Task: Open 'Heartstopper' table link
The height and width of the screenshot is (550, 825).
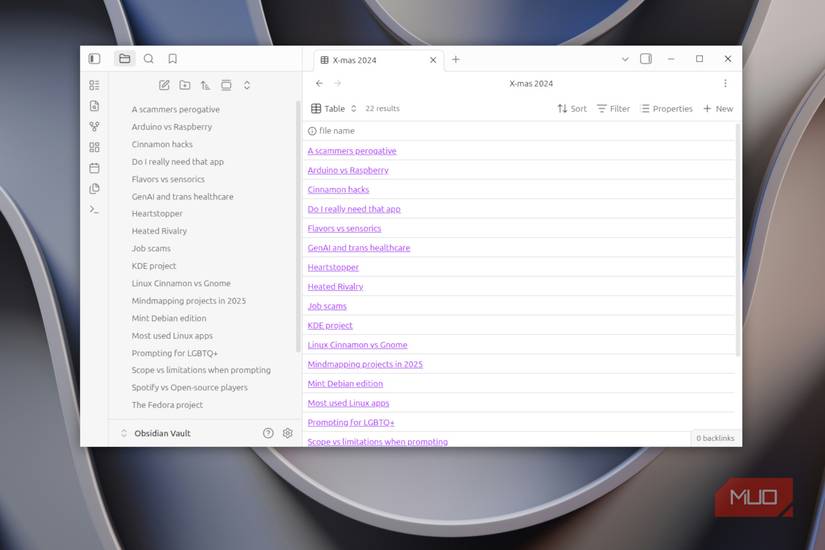Action: 333,267
